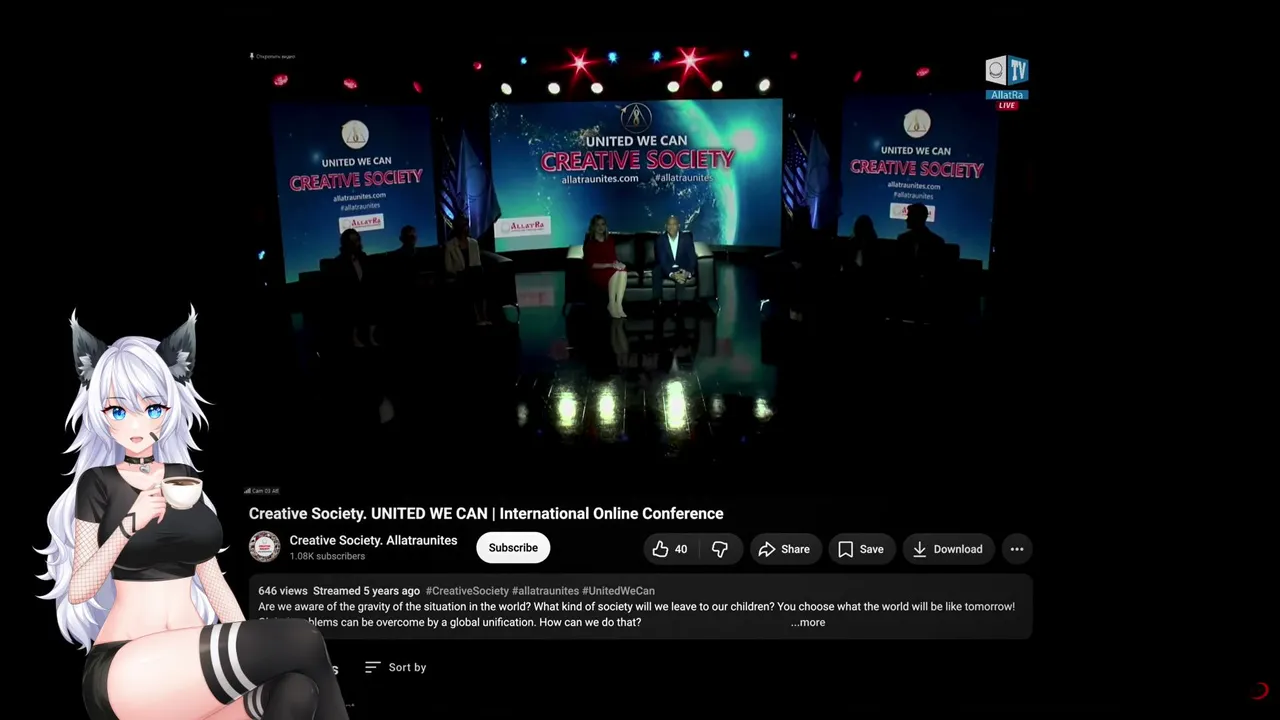Follow the #allatraunites hashtag
Screen dimensions: 1280x720
point(545,591)
